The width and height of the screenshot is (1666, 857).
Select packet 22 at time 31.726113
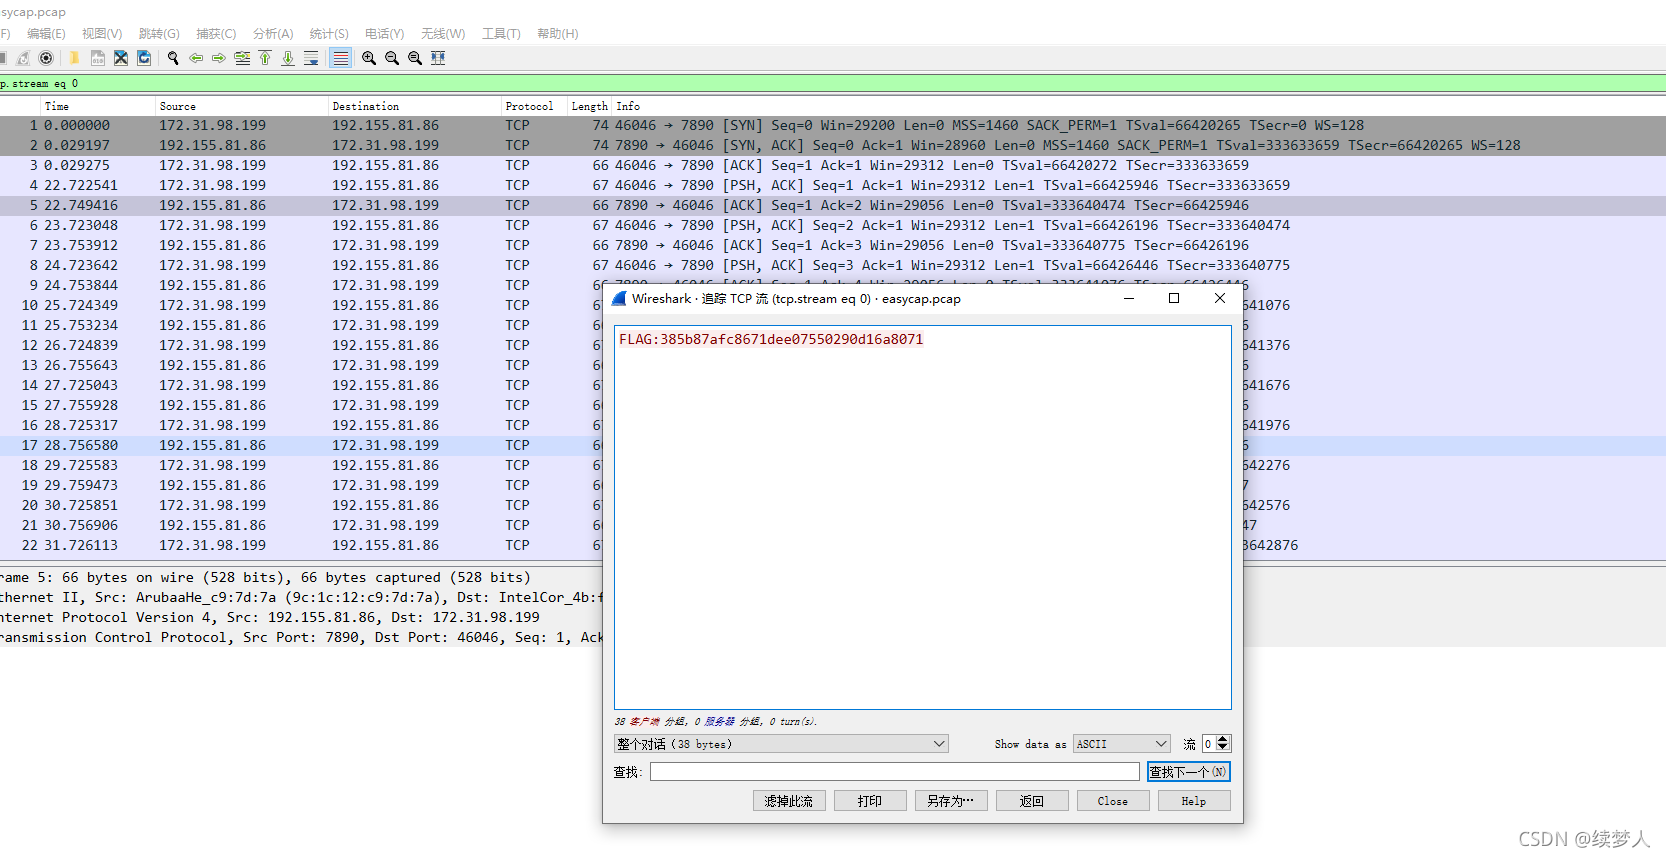coord(301,545)
